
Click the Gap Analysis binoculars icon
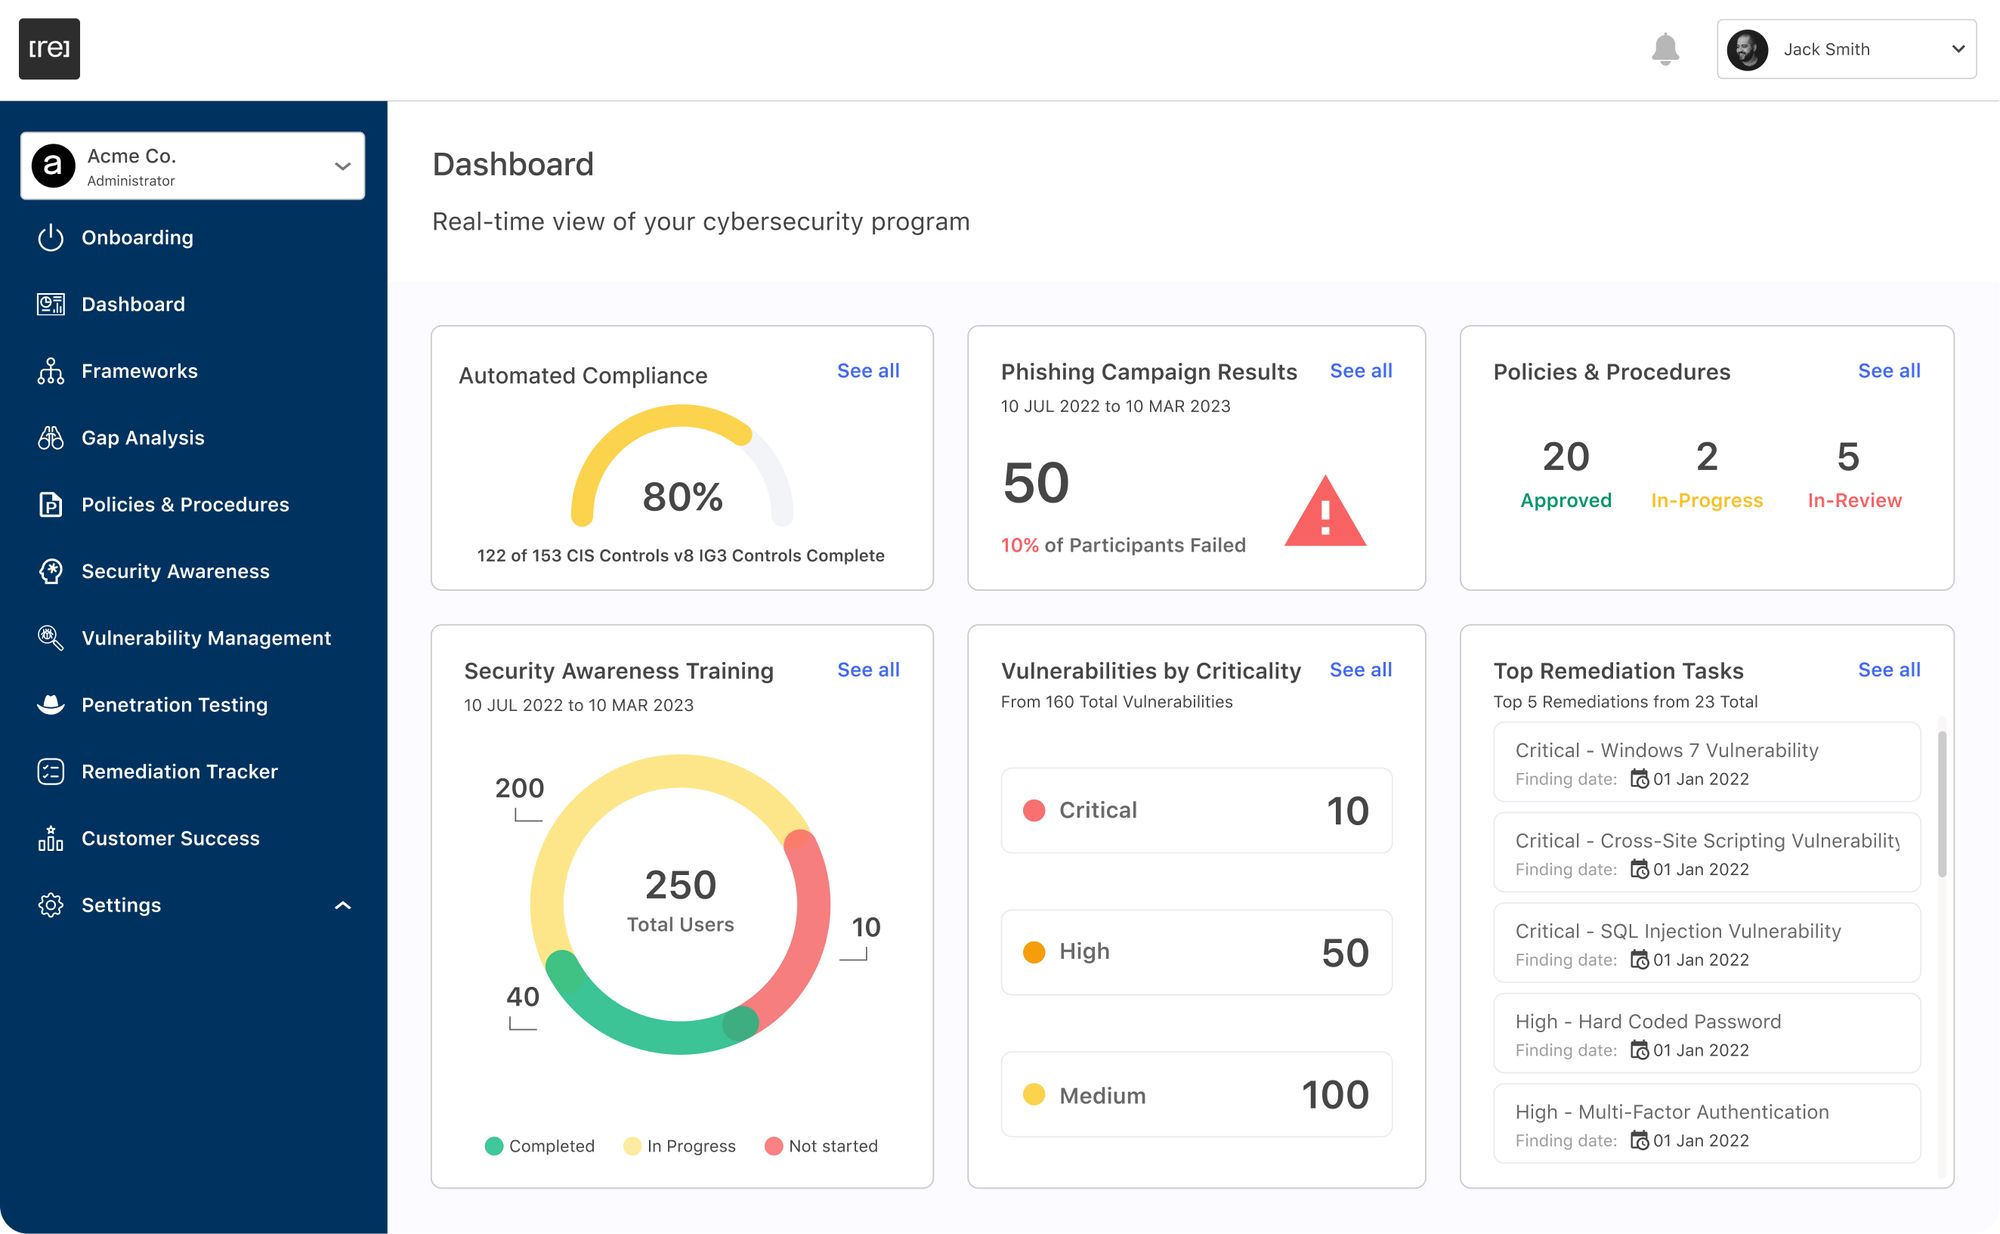pos(50,438)
